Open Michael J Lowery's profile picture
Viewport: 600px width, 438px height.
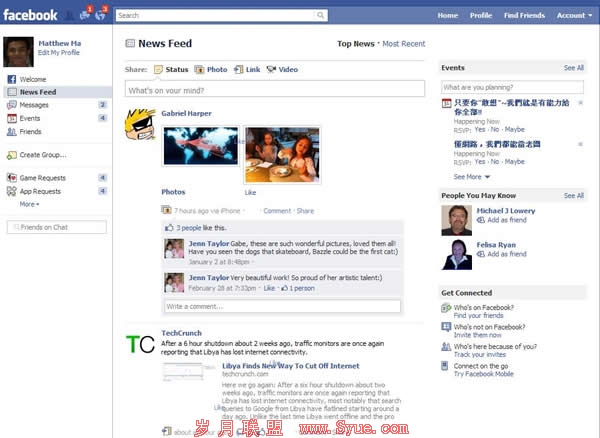pos(457,220)
